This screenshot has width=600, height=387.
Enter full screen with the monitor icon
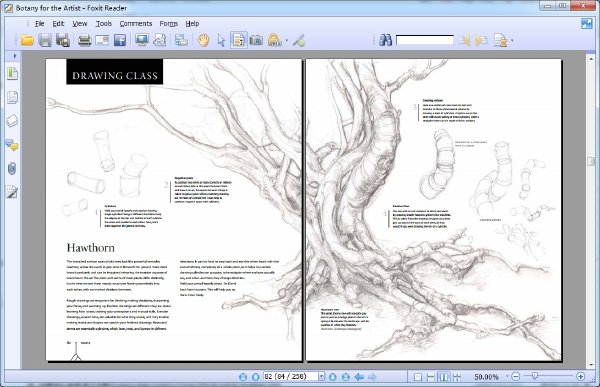(142, 40)
